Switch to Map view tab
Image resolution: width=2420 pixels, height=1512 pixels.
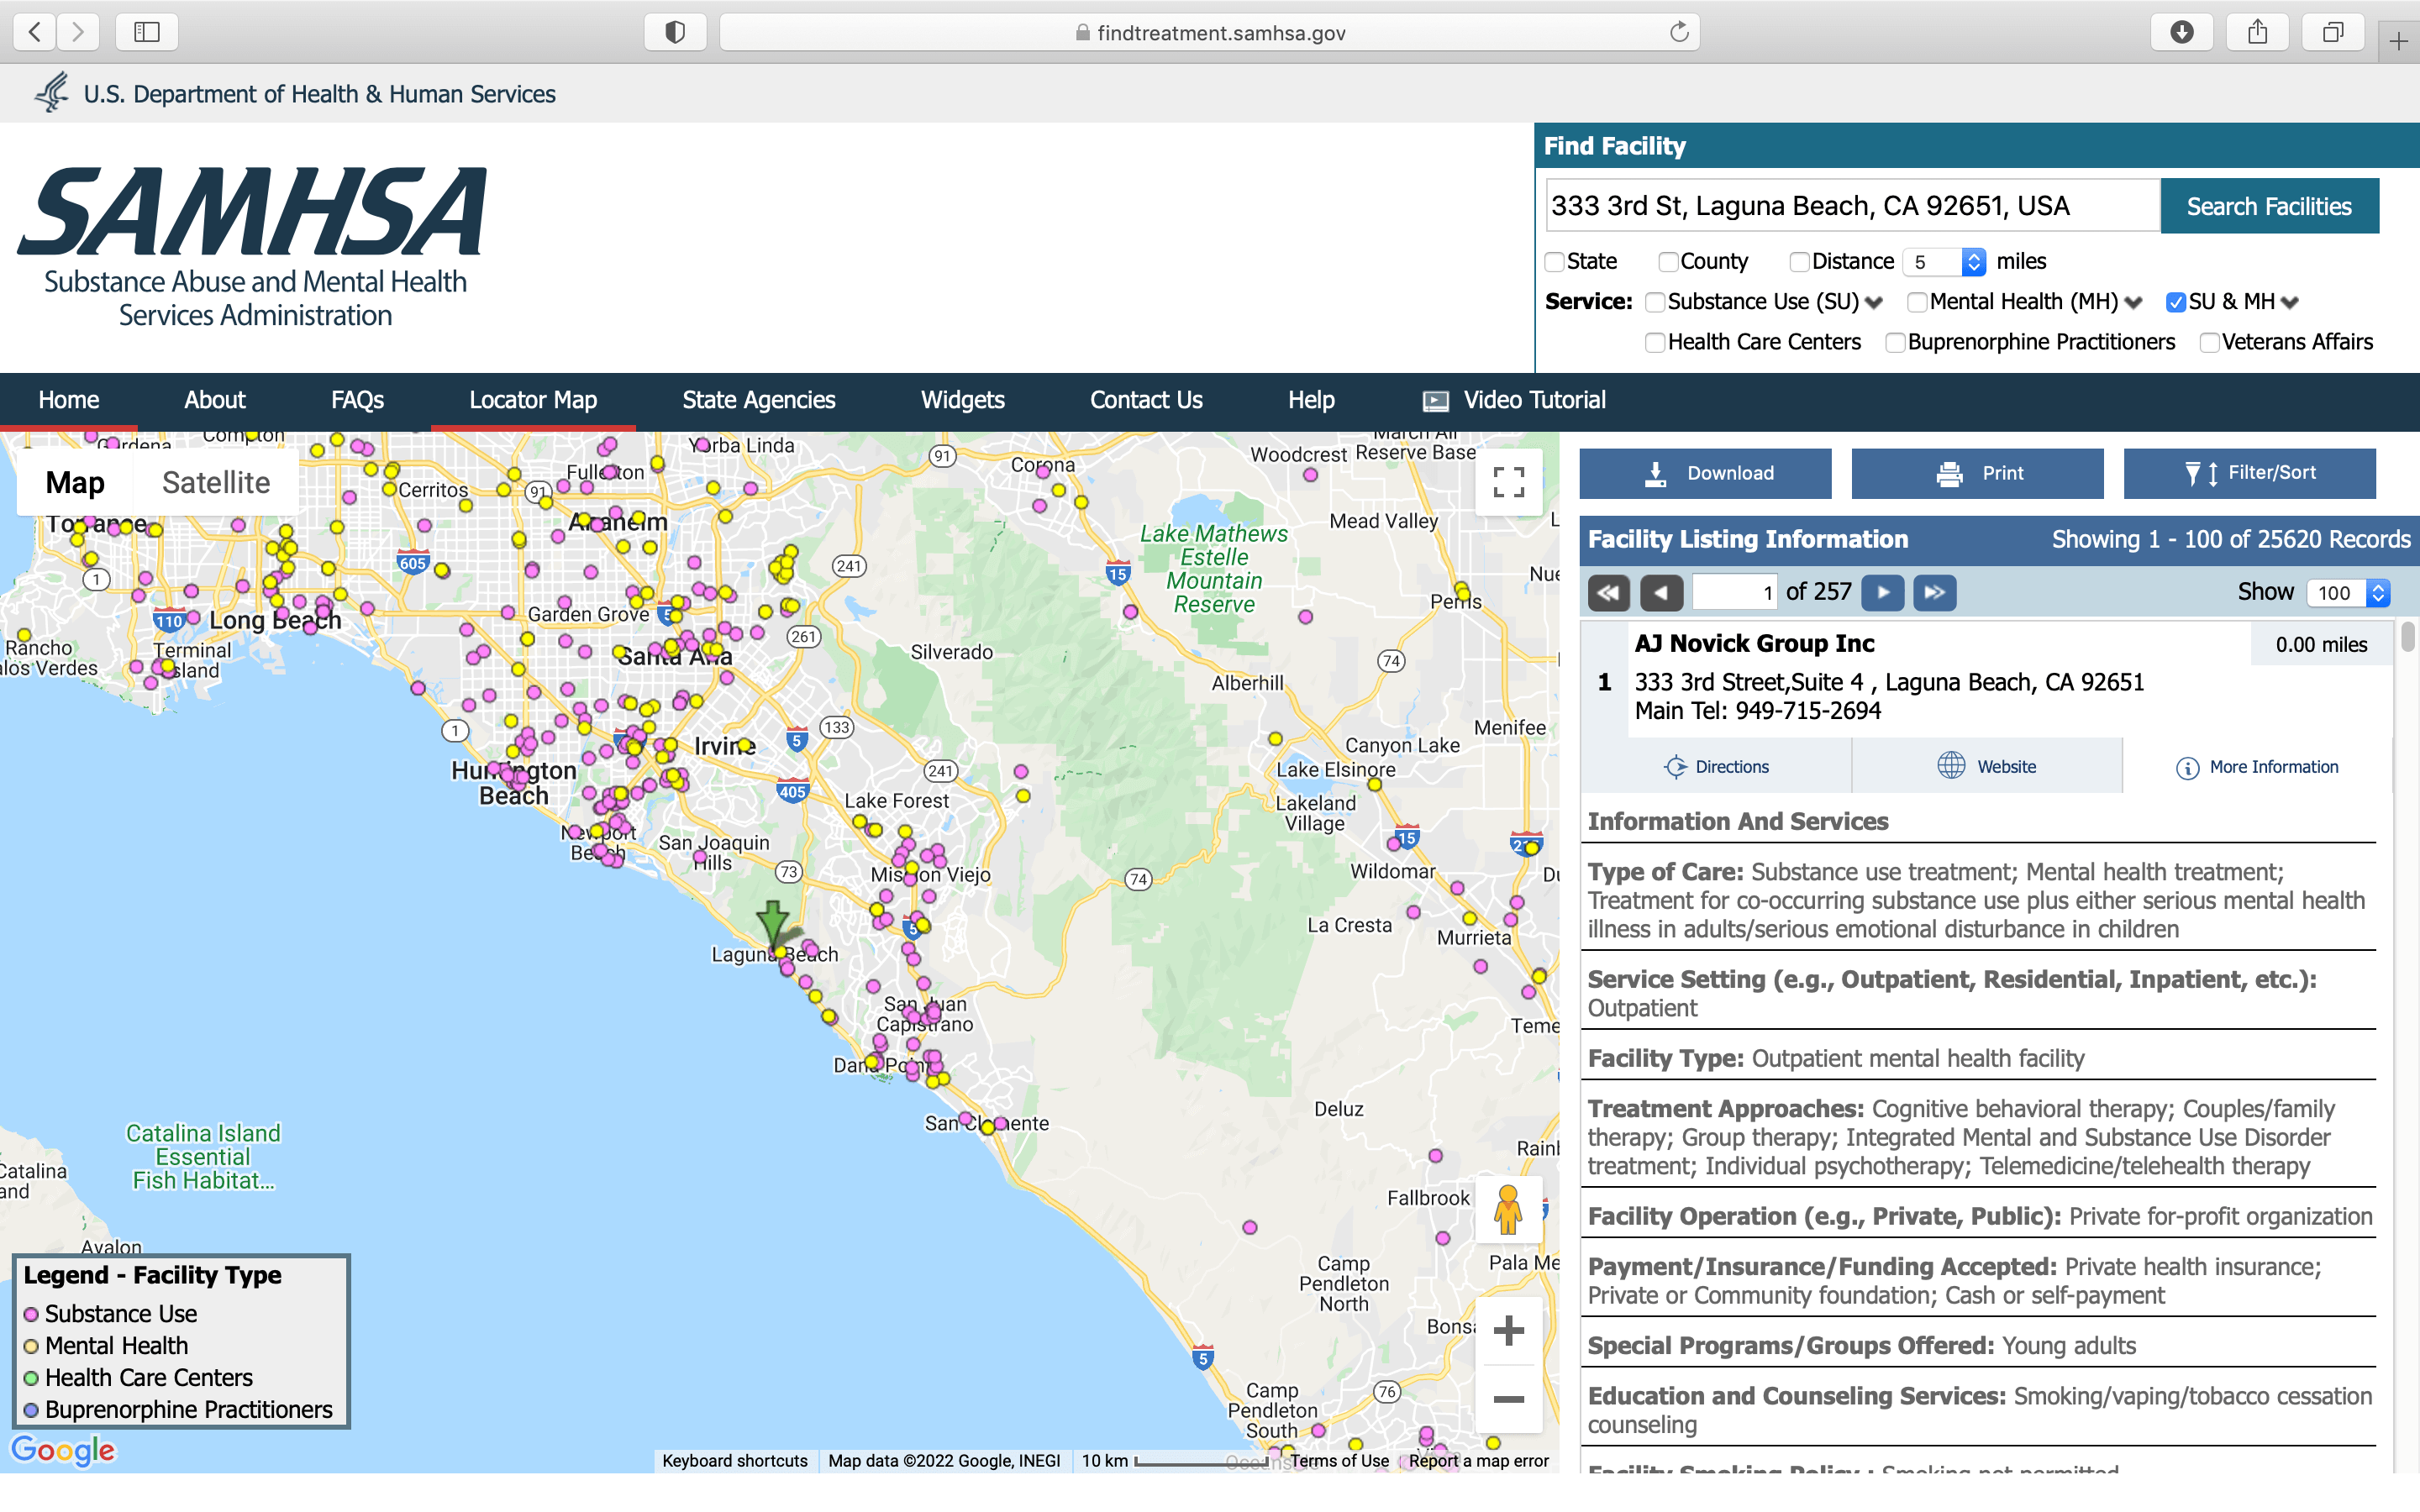pos(75,482)
